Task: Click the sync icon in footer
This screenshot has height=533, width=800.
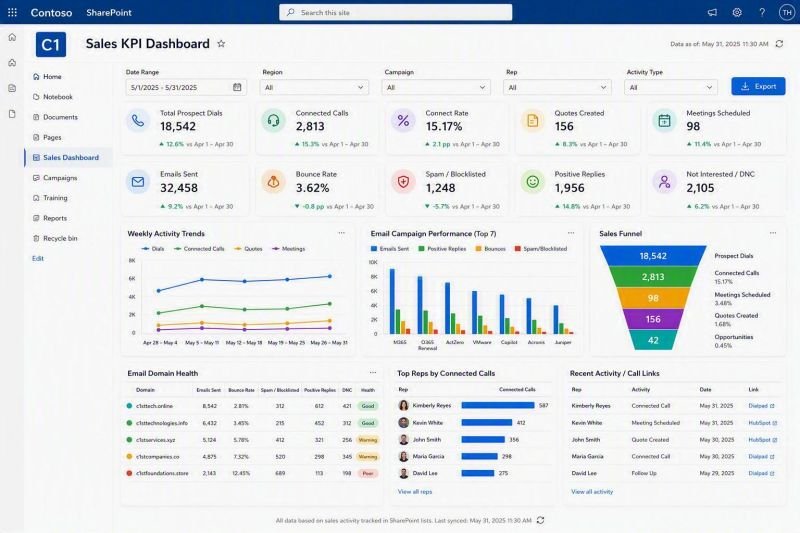Action: (x=540, y=520)
